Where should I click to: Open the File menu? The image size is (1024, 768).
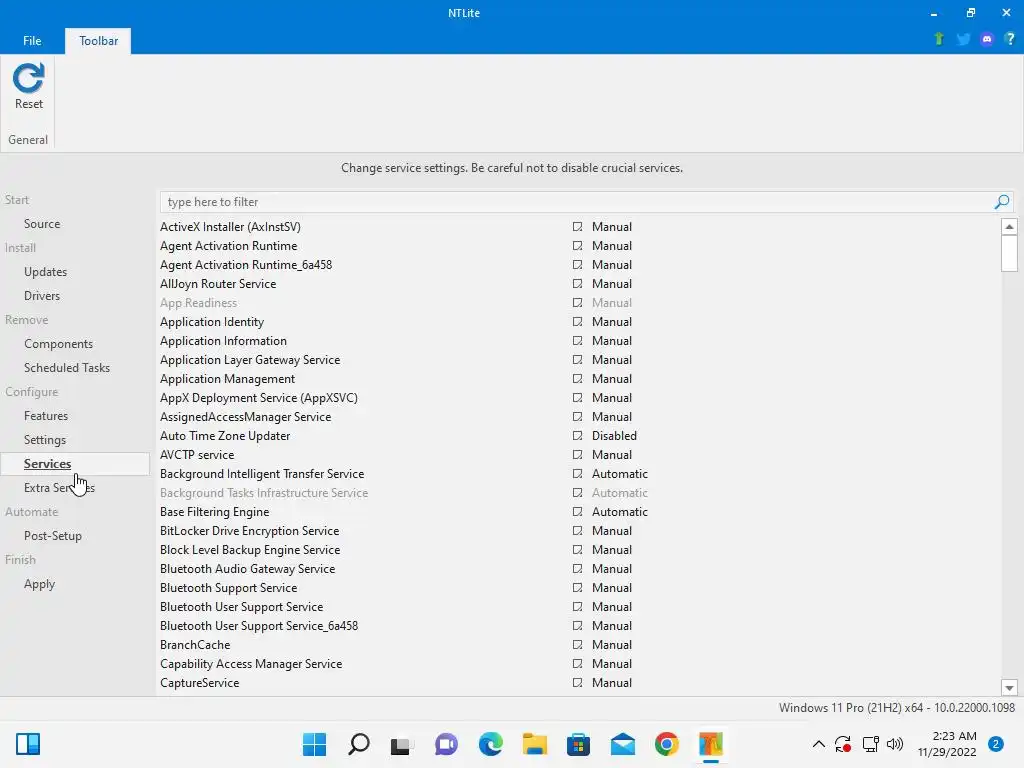(32, 40)
